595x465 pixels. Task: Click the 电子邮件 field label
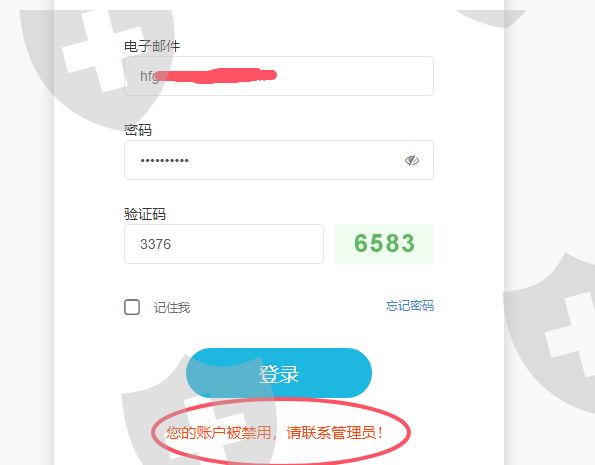[x=152, y=46]
